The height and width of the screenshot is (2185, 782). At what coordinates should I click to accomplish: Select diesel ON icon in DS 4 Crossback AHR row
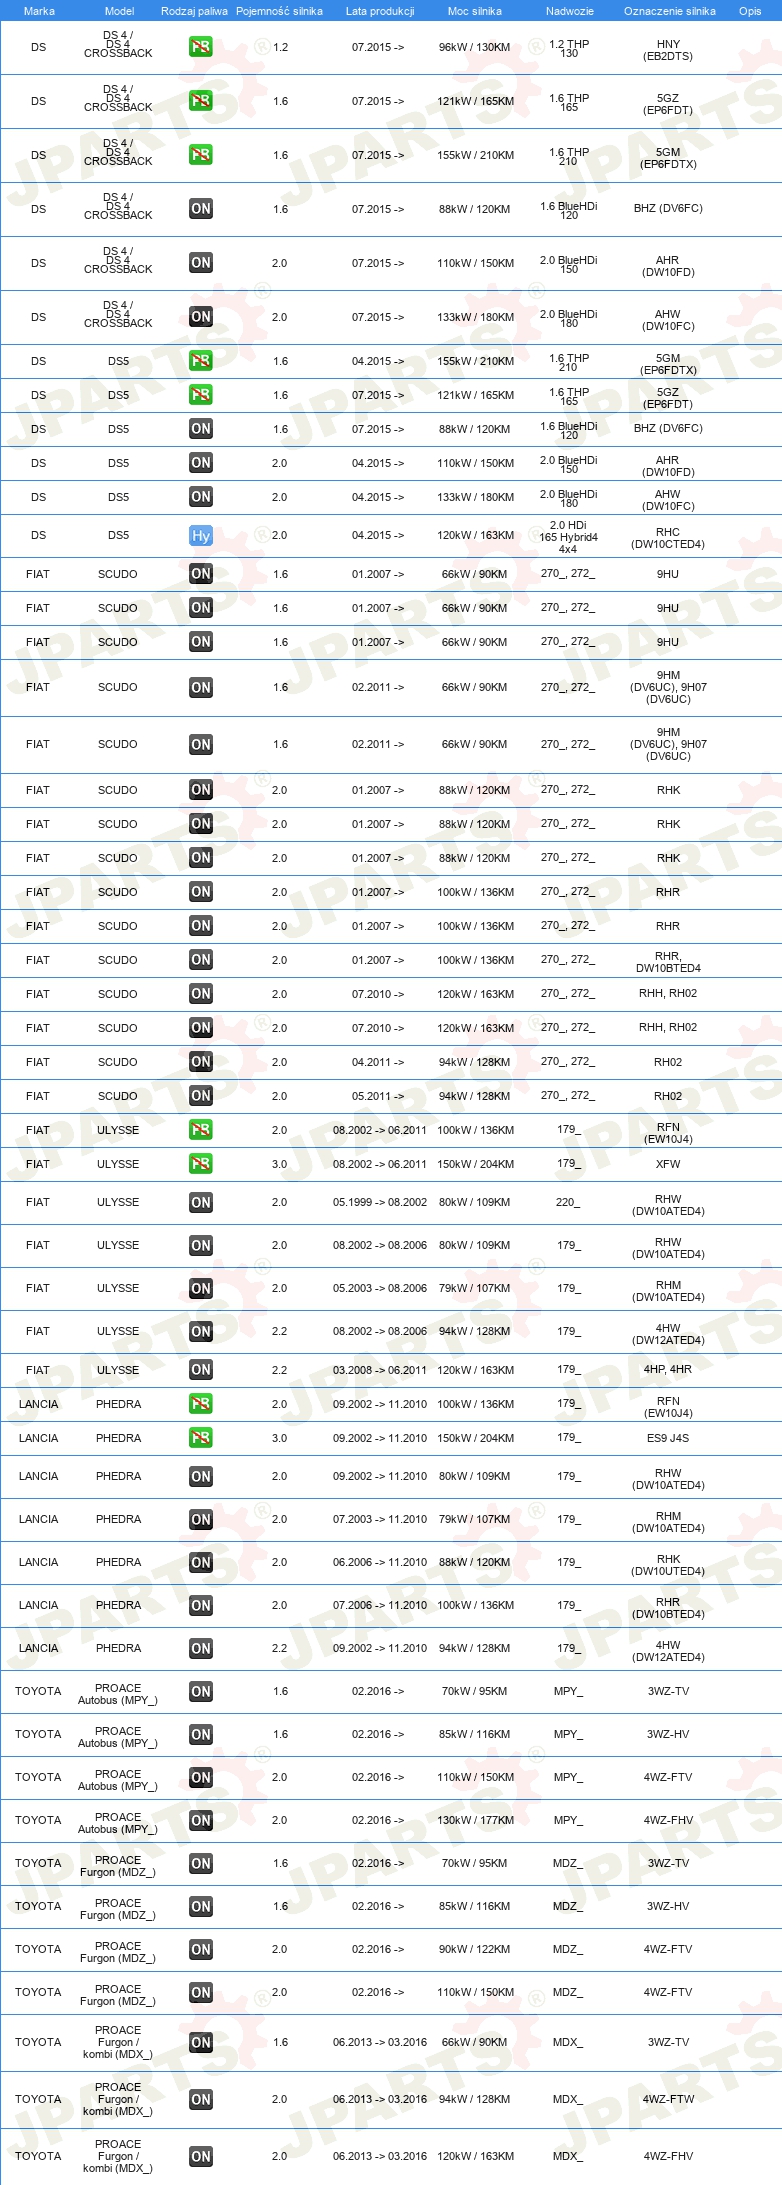coord(201,263)
